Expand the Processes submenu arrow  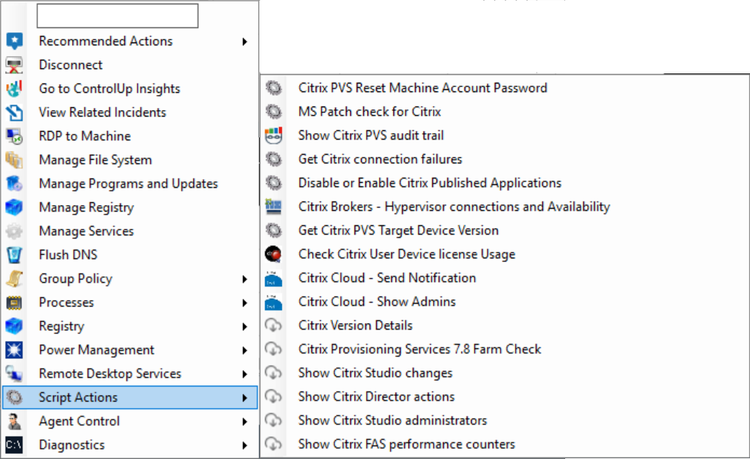pyautogui.click(x=245, y=303)
